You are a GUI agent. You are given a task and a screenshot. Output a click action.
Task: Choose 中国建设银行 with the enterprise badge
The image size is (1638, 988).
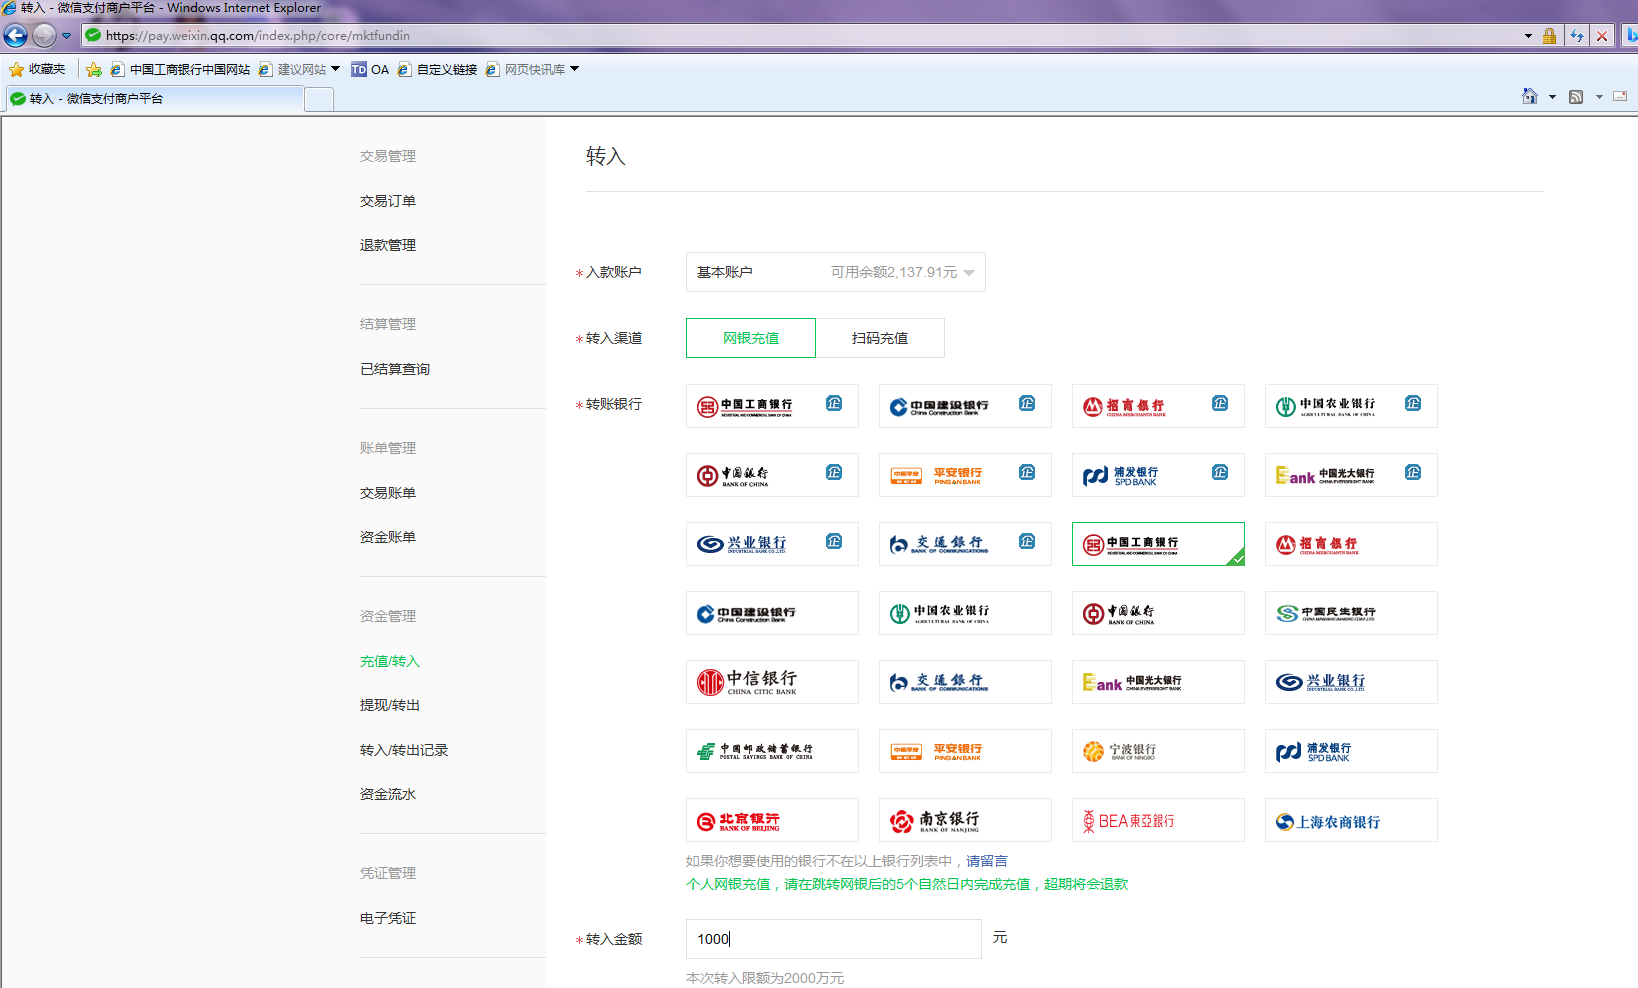965,406
